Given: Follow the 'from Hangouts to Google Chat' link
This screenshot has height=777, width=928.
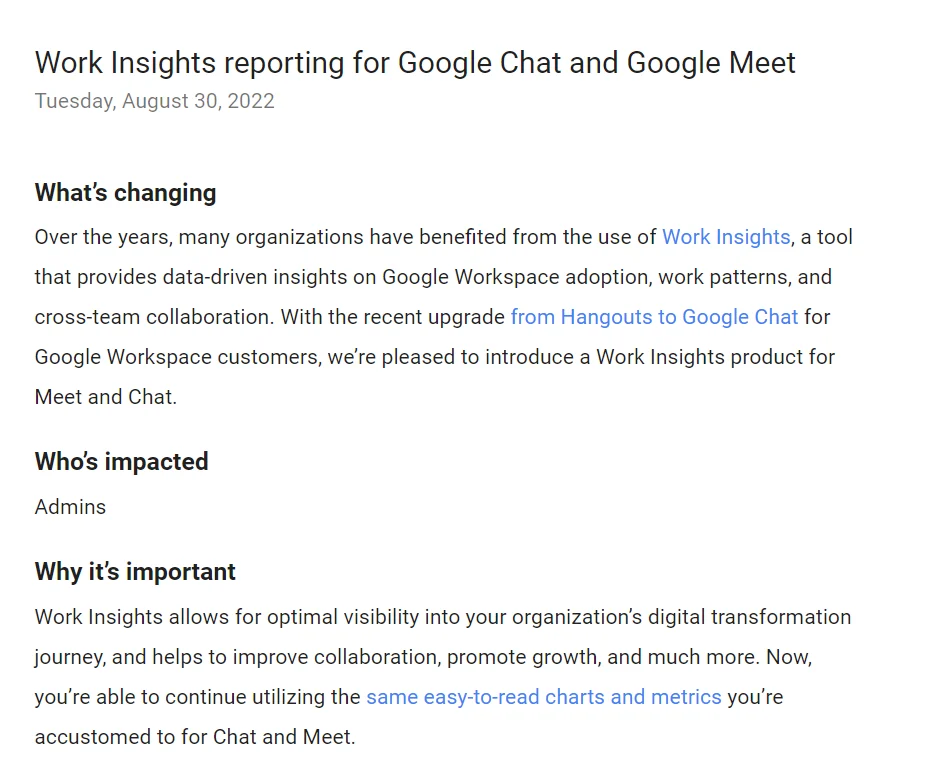Looking at the screenshot, I should [654, 317].
